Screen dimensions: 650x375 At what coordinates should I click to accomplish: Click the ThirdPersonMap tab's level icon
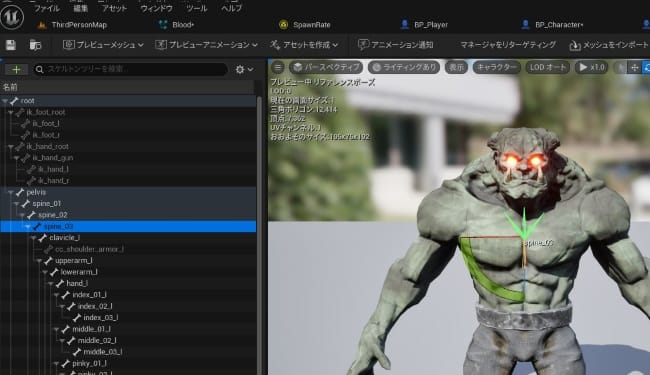click(42, 25)
